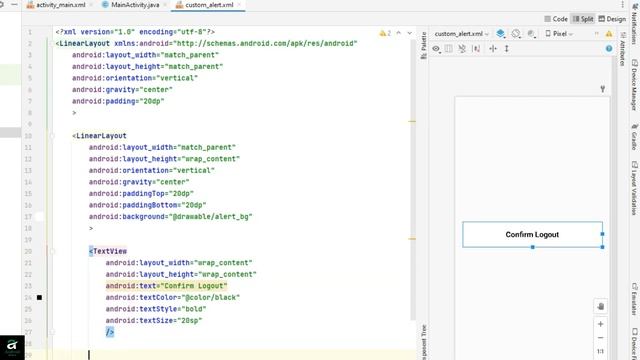Click the android:paddingBottom="20dp" line
Viewport: 640px width, 360px height.
pos(147,205)
